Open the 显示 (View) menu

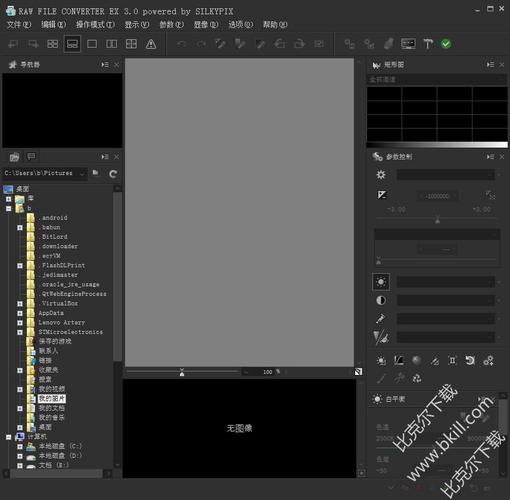click(137, 24)
